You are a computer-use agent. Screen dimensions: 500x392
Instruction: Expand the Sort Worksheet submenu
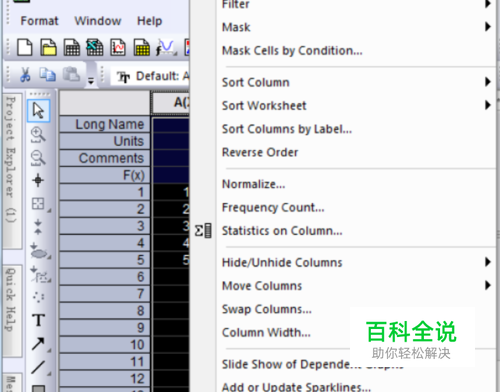click(488, 105)
